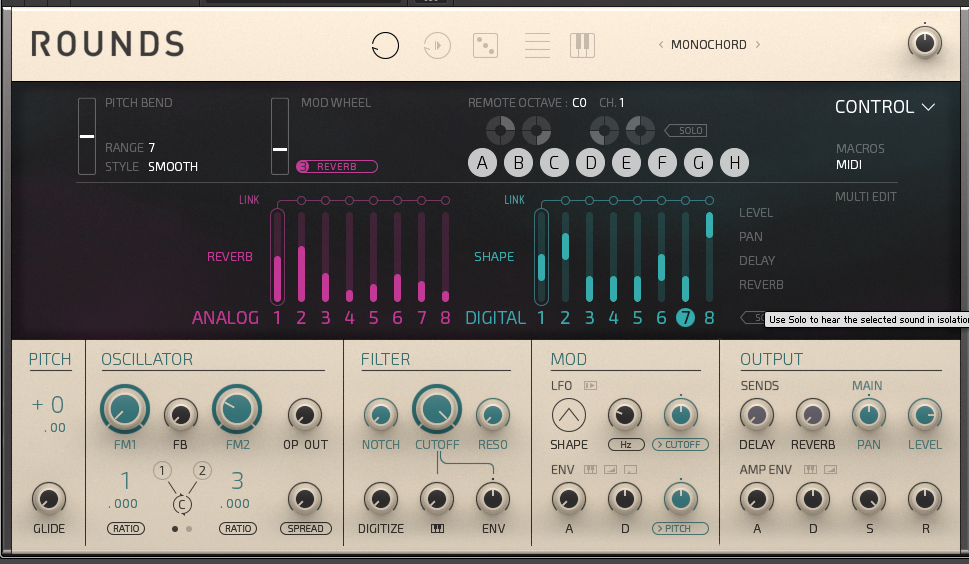
Task: Click carrier circle C in oscillator algorithm
Action: pos(182,504)
